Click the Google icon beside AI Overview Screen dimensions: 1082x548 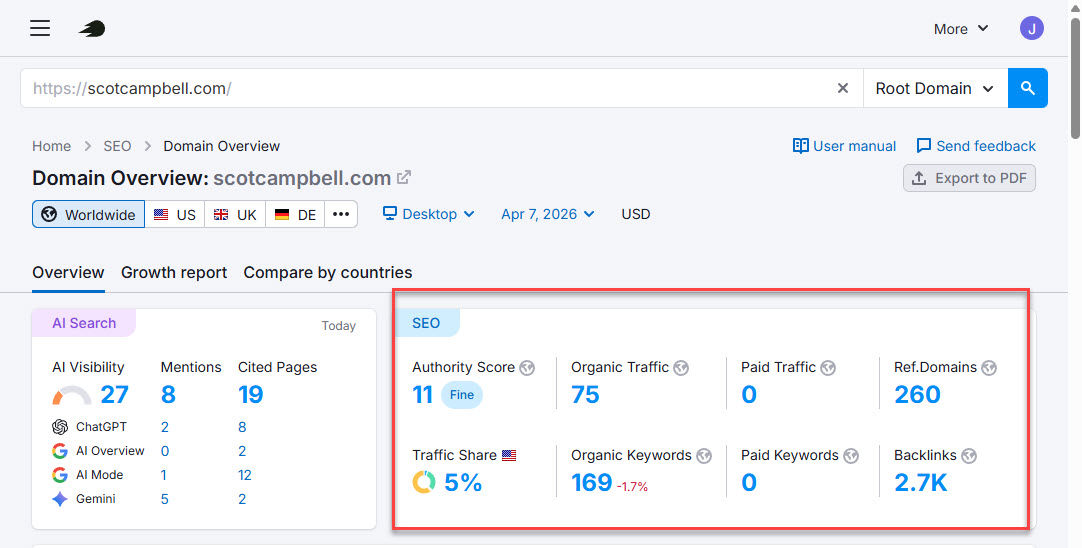pyautogui.click(x=60, y=451)
